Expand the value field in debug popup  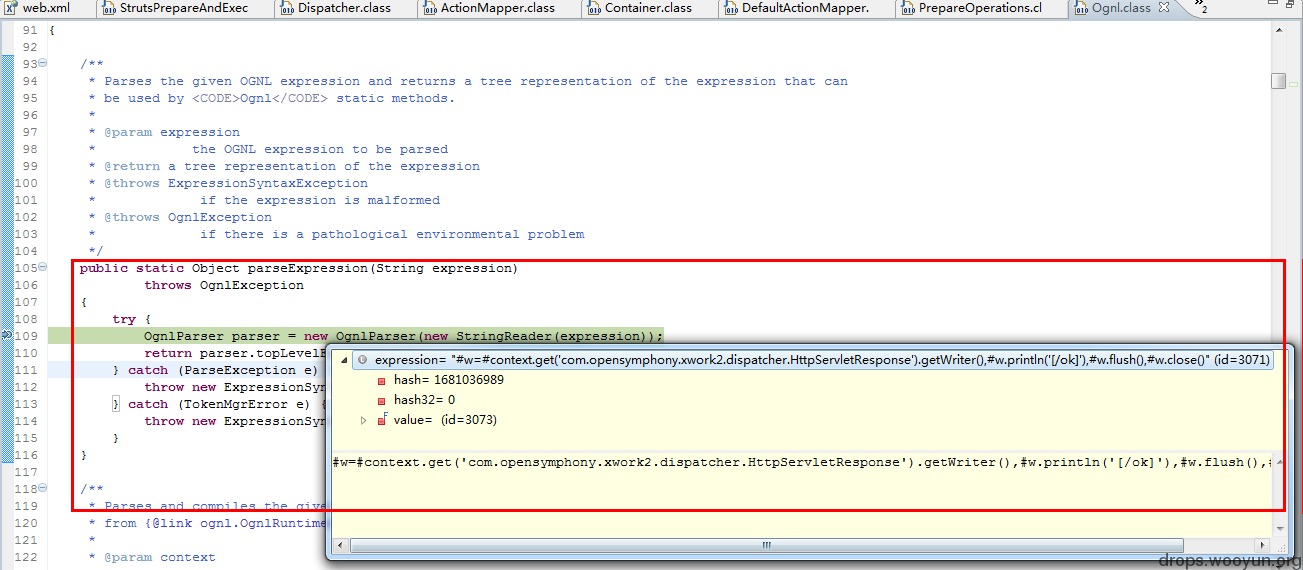[363, 420]
